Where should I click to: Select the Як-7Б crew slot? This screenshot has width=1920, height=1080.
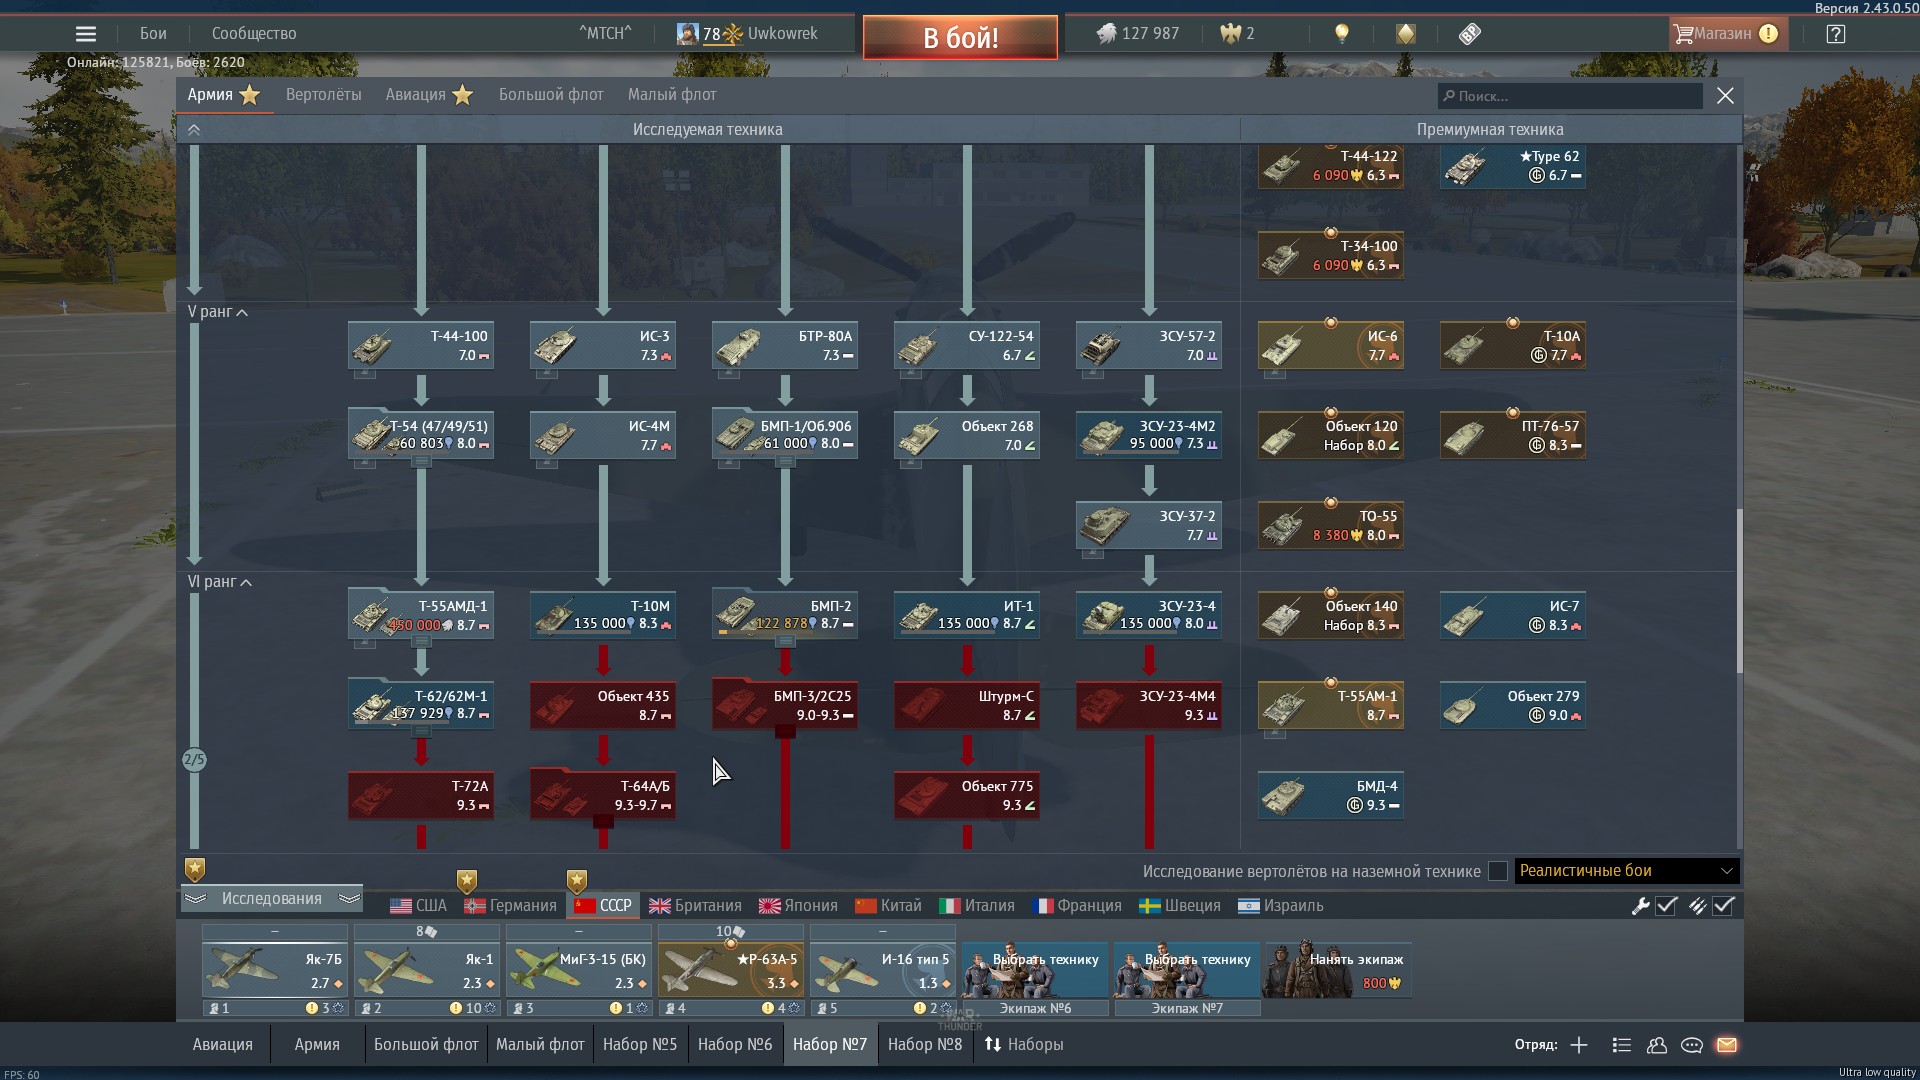coord(275,970)
